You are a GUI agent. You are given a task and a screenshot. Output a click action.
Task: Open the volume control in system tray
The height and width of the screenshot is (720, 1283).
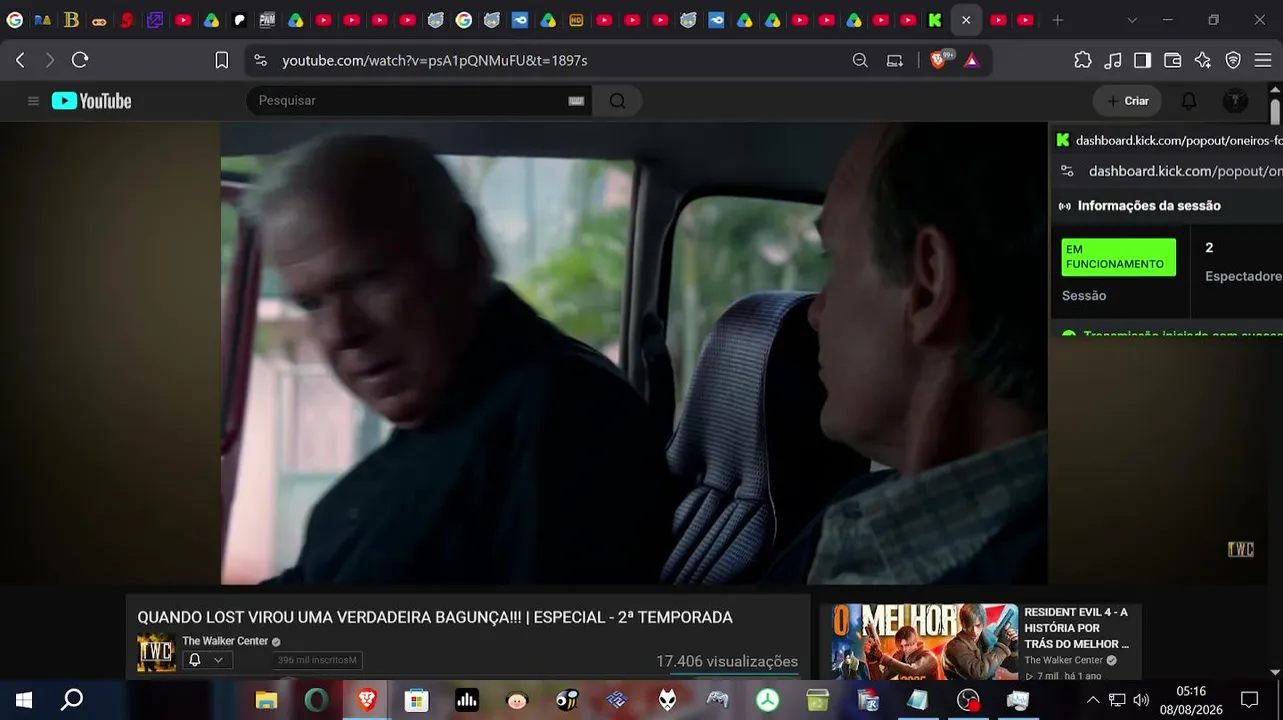(x=1141, y=700)
